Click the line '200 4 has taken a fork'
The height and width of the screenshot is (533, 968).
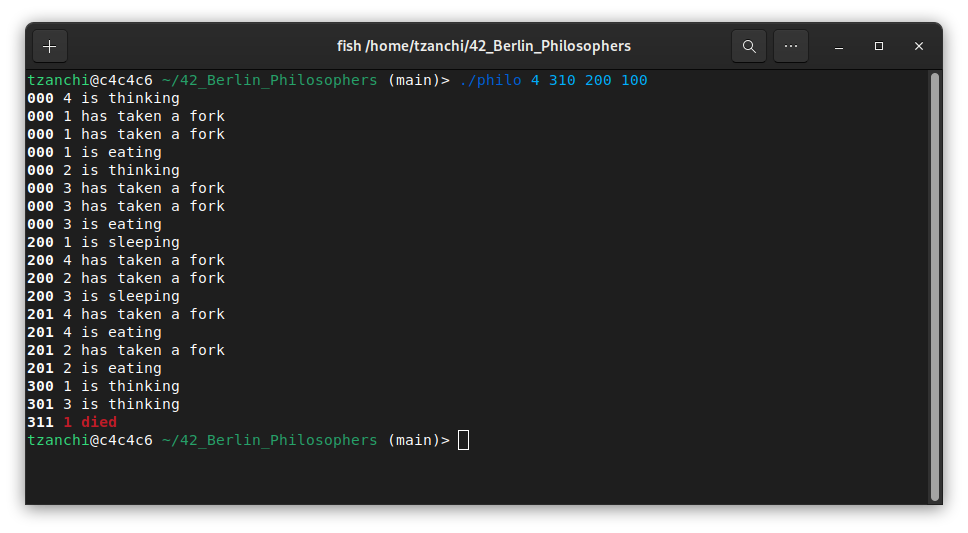(x=126, y=260)
